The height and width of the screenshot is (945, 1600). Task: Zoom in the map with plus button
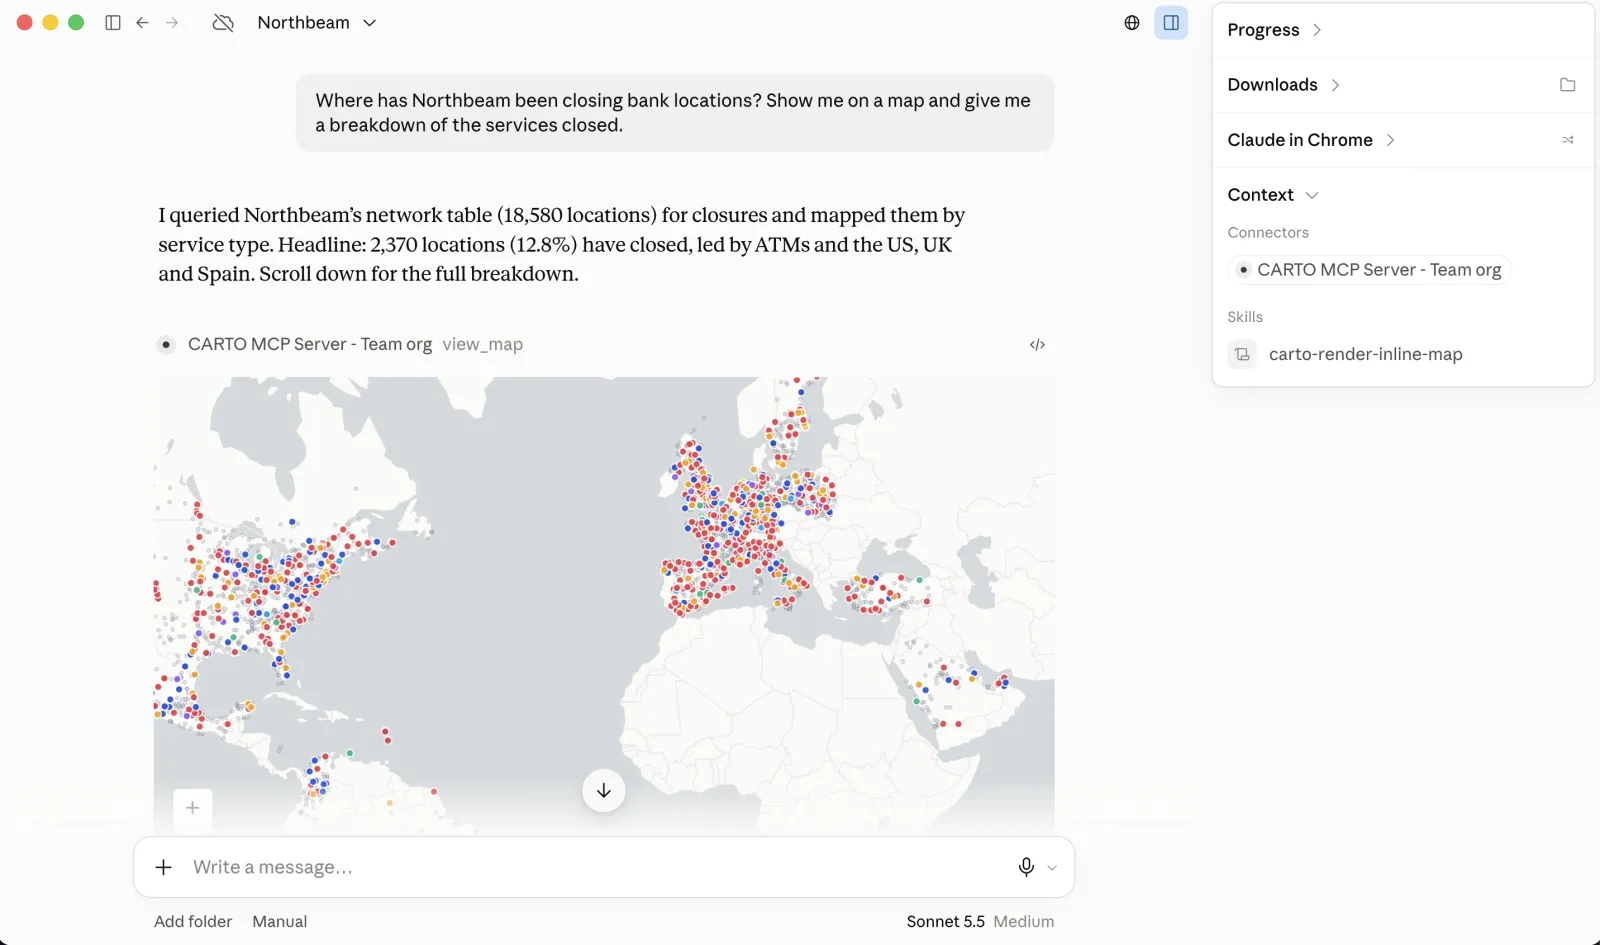193,808
